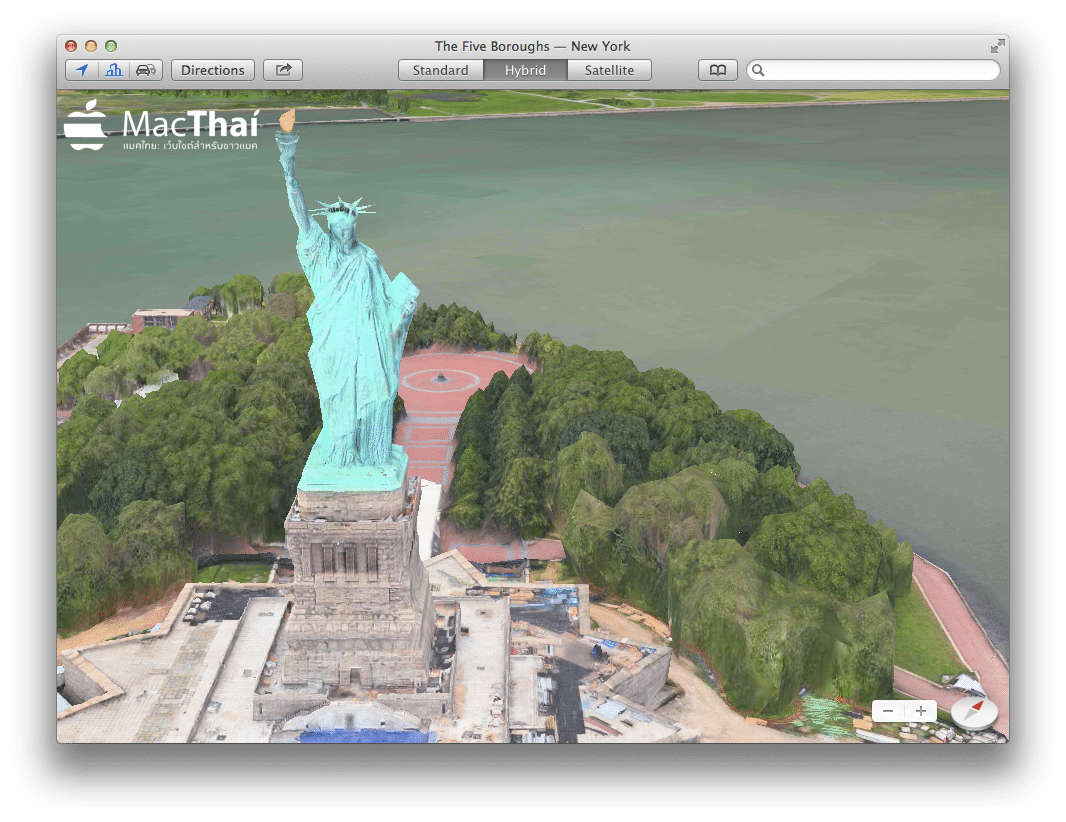Click the magnifying glass in the search bar
Image resolution: width=1066 pixels, height=822 pixels.
(759, 70)
